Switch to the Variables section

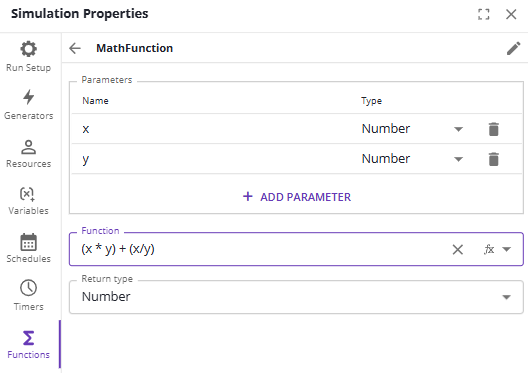point(29,201)
